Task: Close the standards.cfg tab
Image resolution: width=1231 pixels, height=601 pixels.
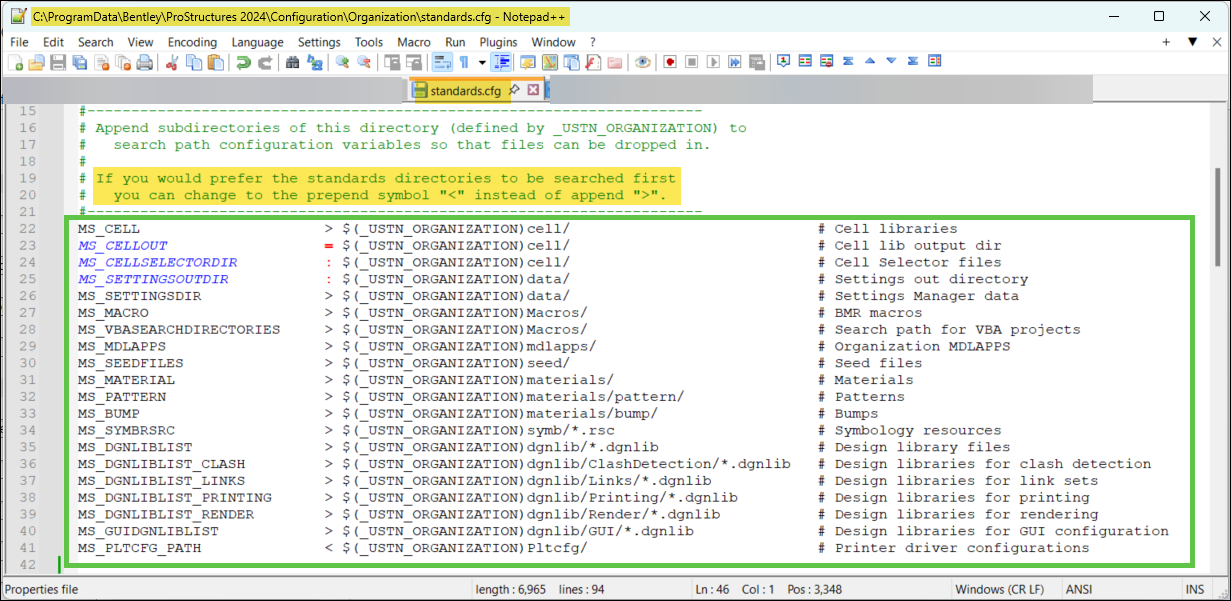Action: 533,90
